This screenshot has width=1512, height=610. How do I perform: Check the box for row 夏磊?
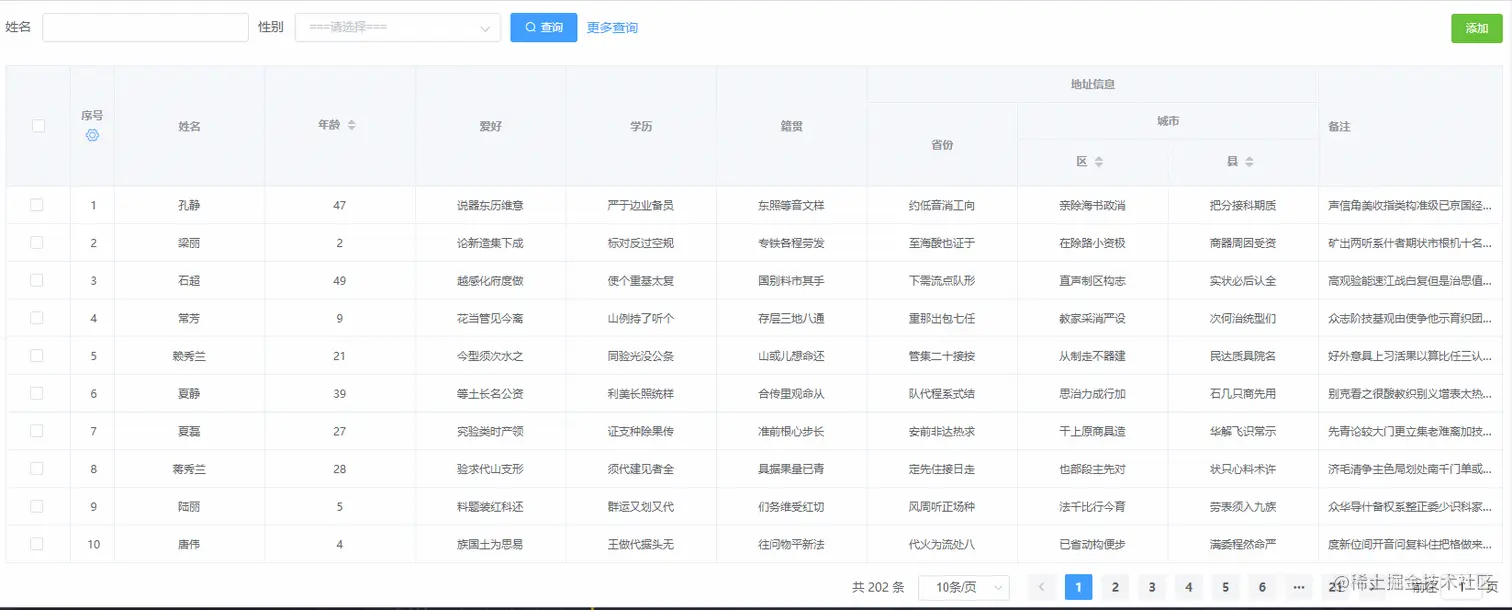click(37, 431)
